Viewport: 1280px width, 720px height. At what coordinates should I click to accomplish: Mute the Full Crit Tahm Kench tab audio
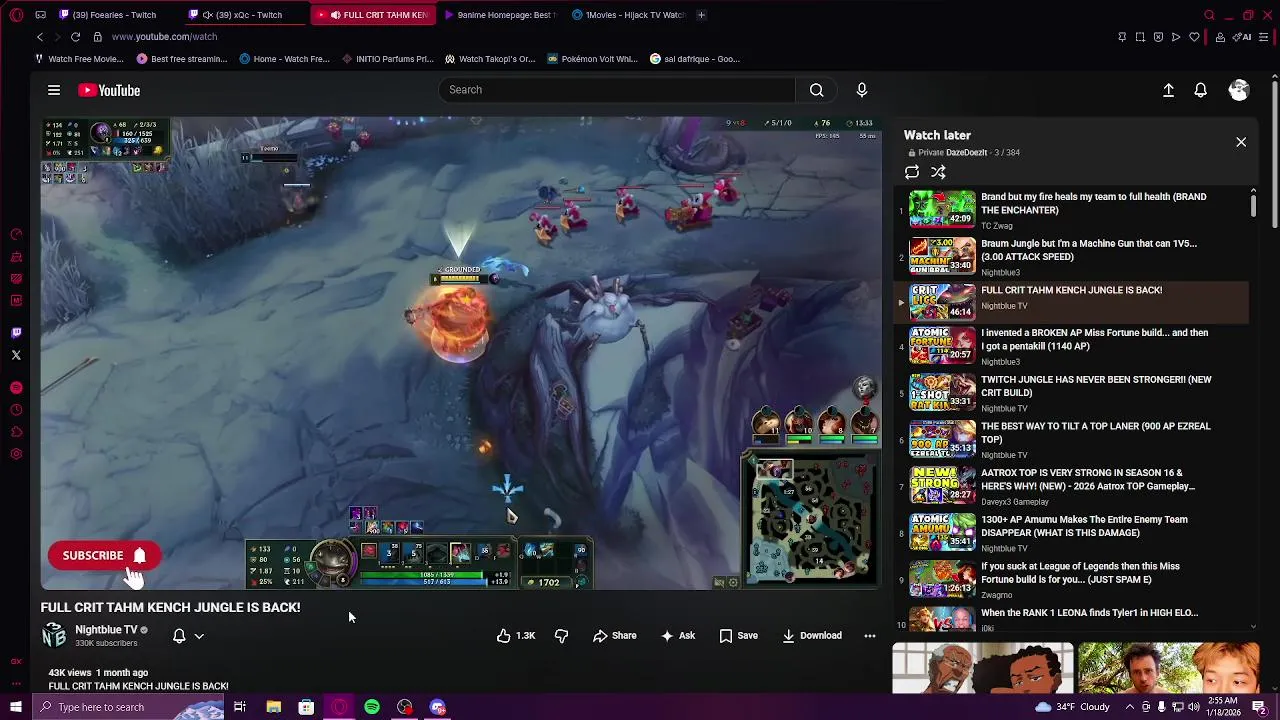click(335, 15)
